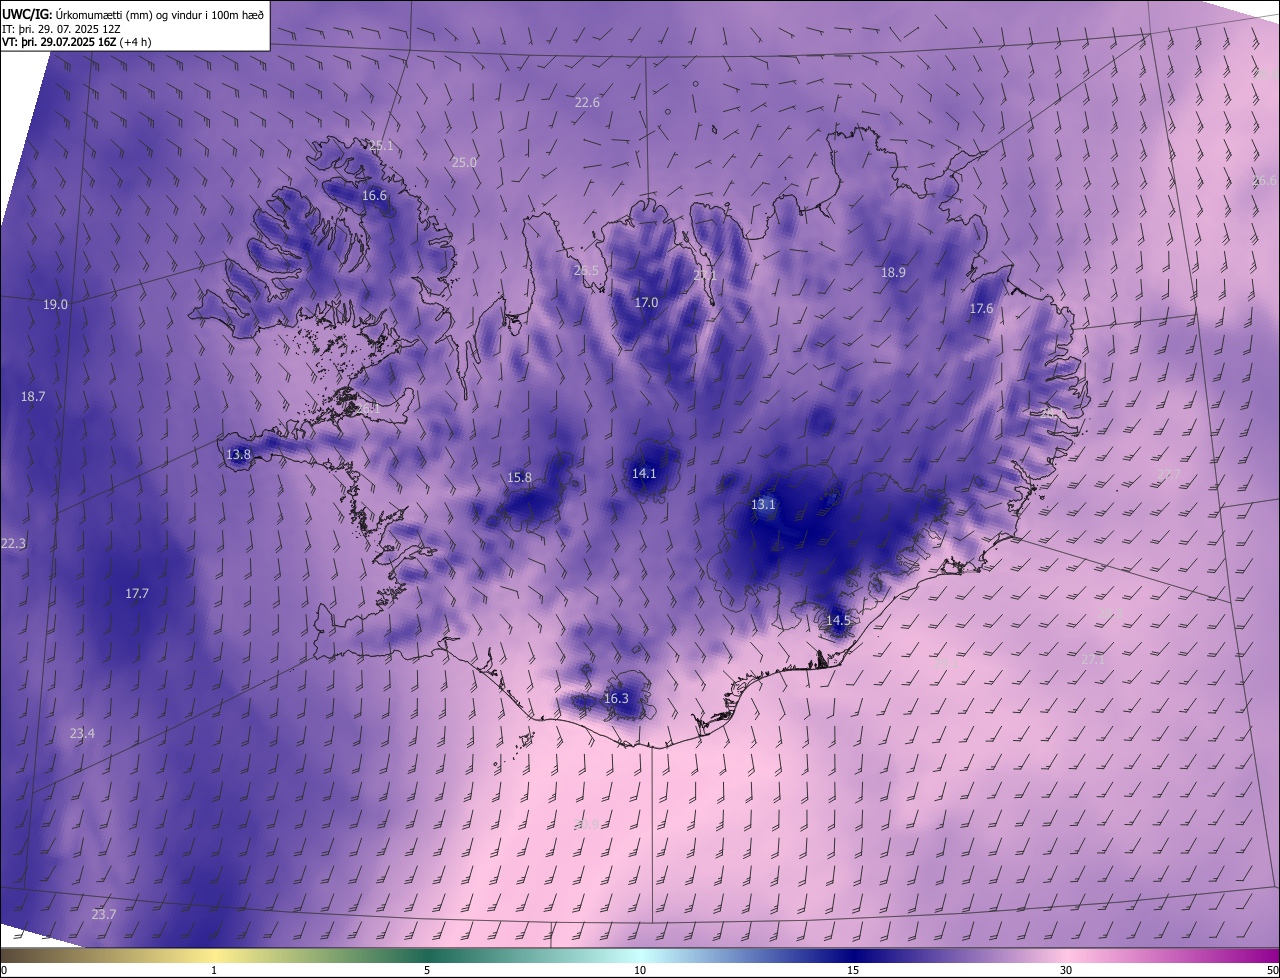Click the color scale tick labelled 5
Screen dimensions: 1280x978
coord(427,970)
